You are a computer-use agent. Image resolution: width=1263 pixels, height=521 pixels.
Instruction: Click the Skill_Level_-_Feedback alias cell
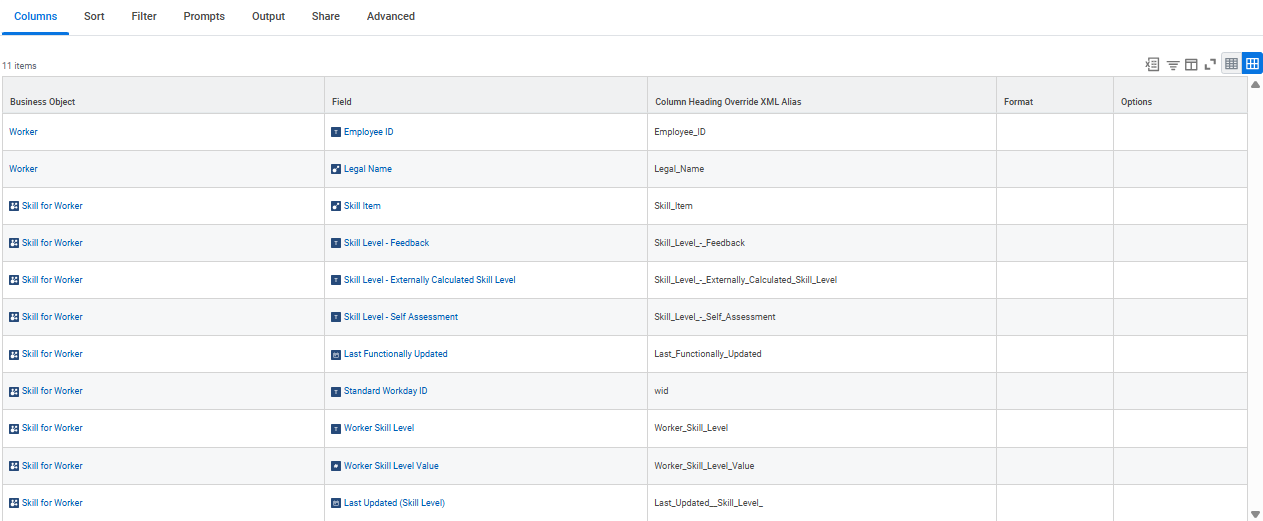[x=822, y=243]
